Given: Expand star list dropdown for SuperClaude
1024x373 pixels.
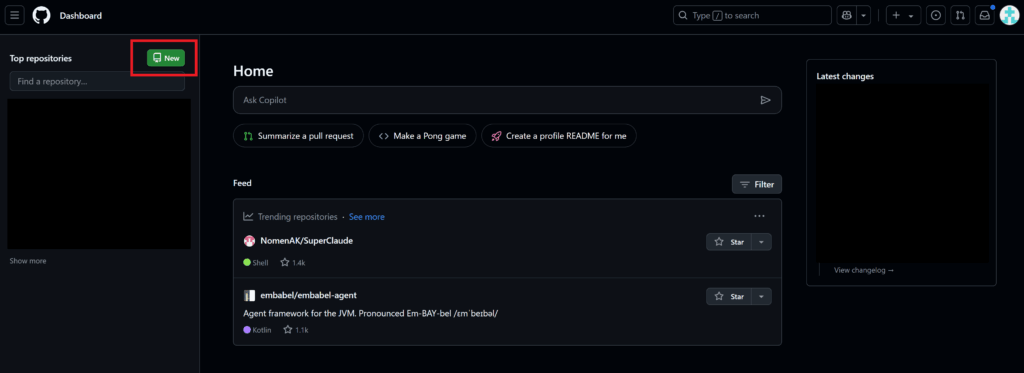Looking at the screenshot, I should point(761,242).
